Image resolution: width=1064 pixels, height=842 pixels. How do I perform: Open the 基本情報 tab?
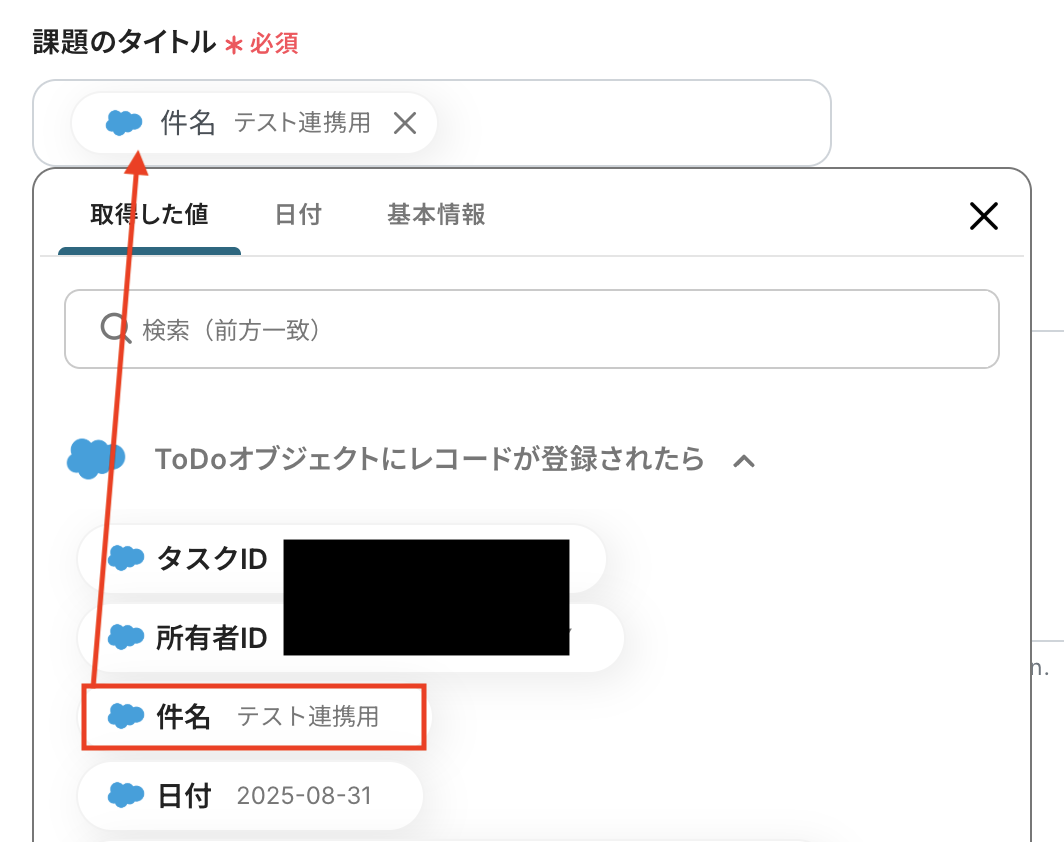click(436, 214)
